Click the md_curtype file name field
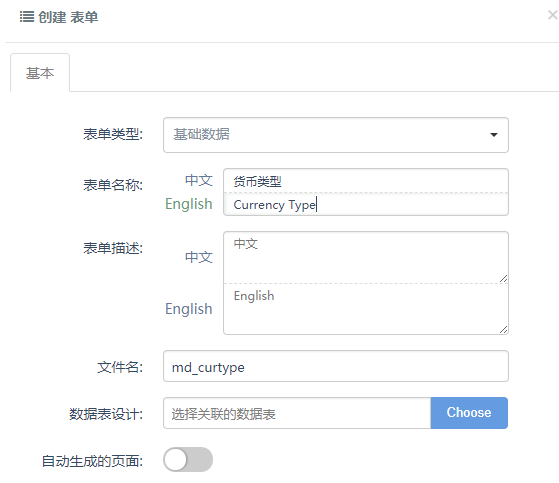This screenshot has width=559, height=483. [336, 366]
